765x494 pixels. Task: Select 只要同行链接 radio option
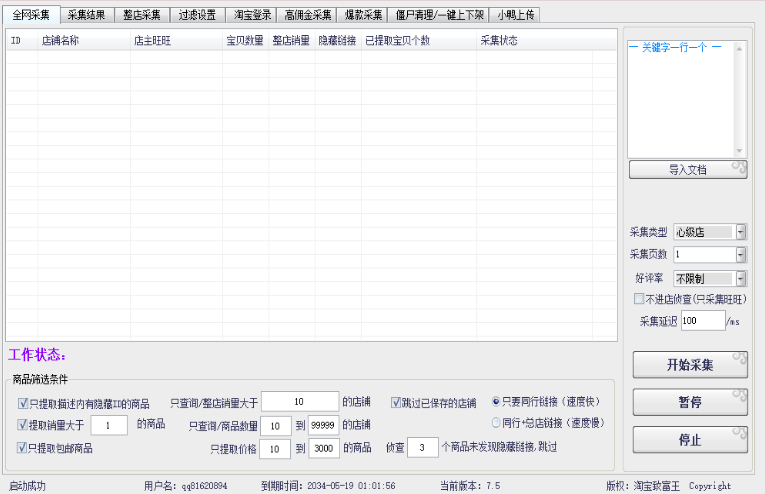[x=496, y=401]
